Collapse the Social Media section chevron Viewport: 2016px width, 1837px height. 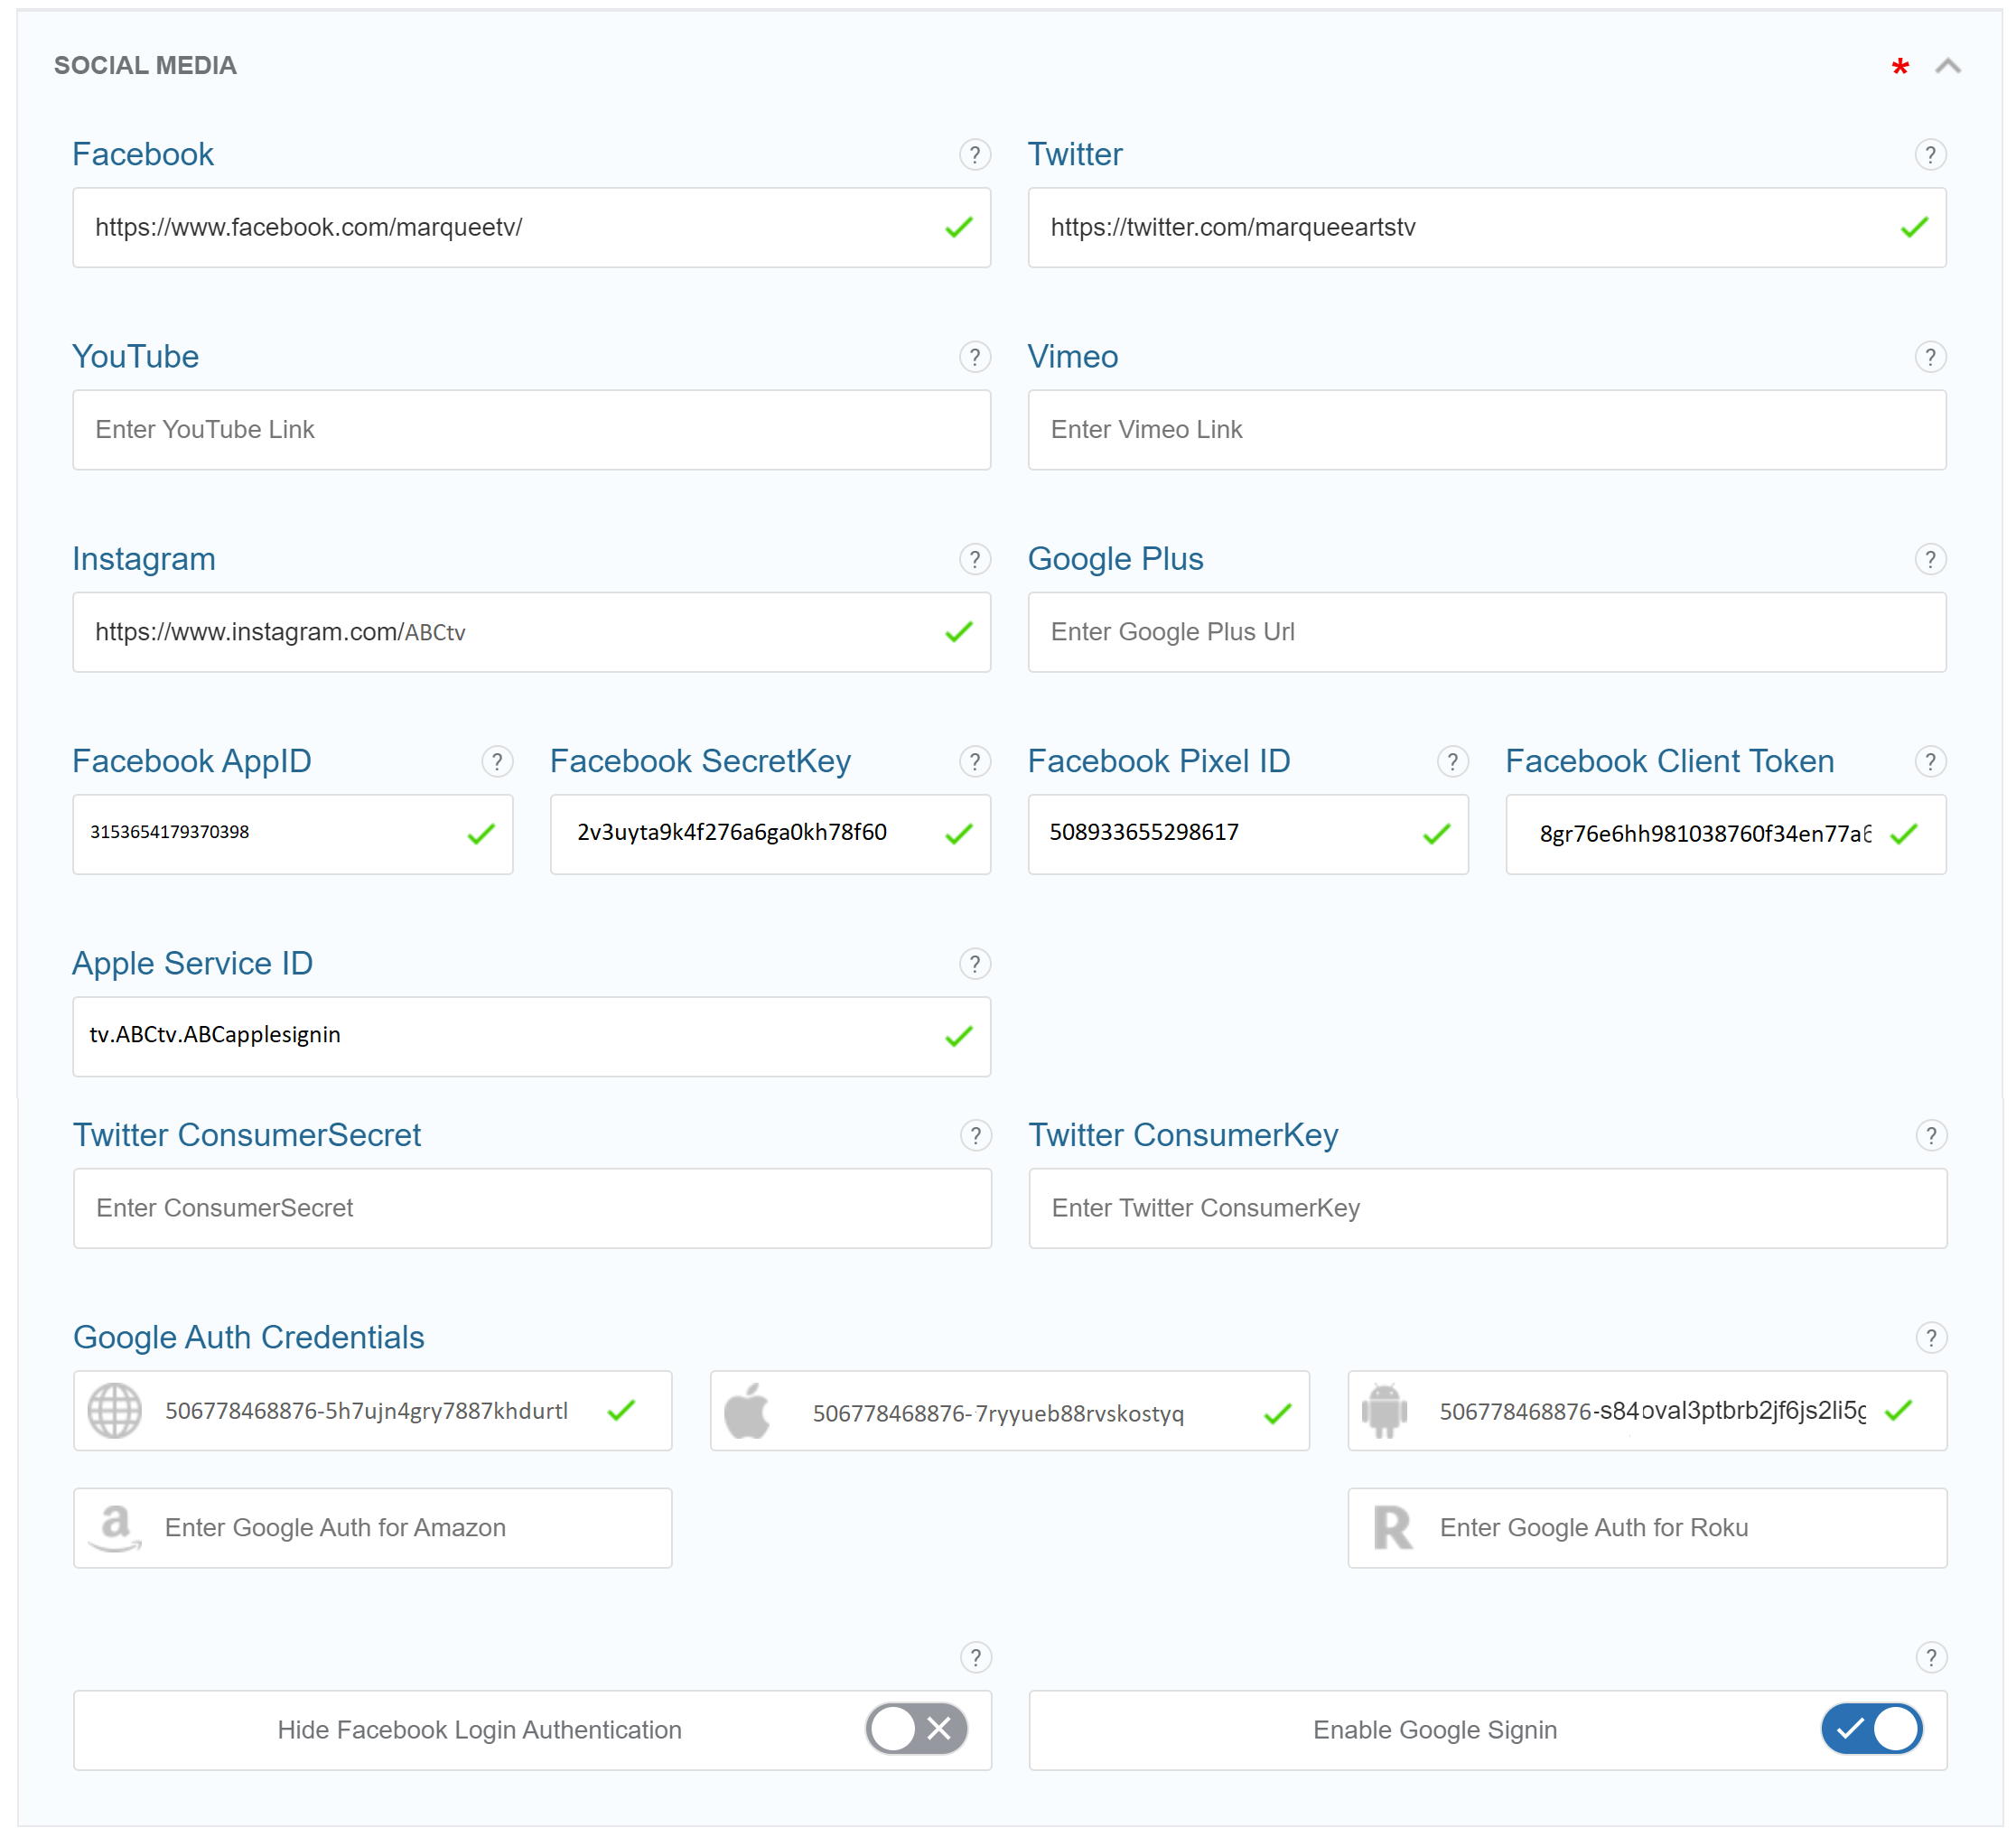coord(1947,66)
